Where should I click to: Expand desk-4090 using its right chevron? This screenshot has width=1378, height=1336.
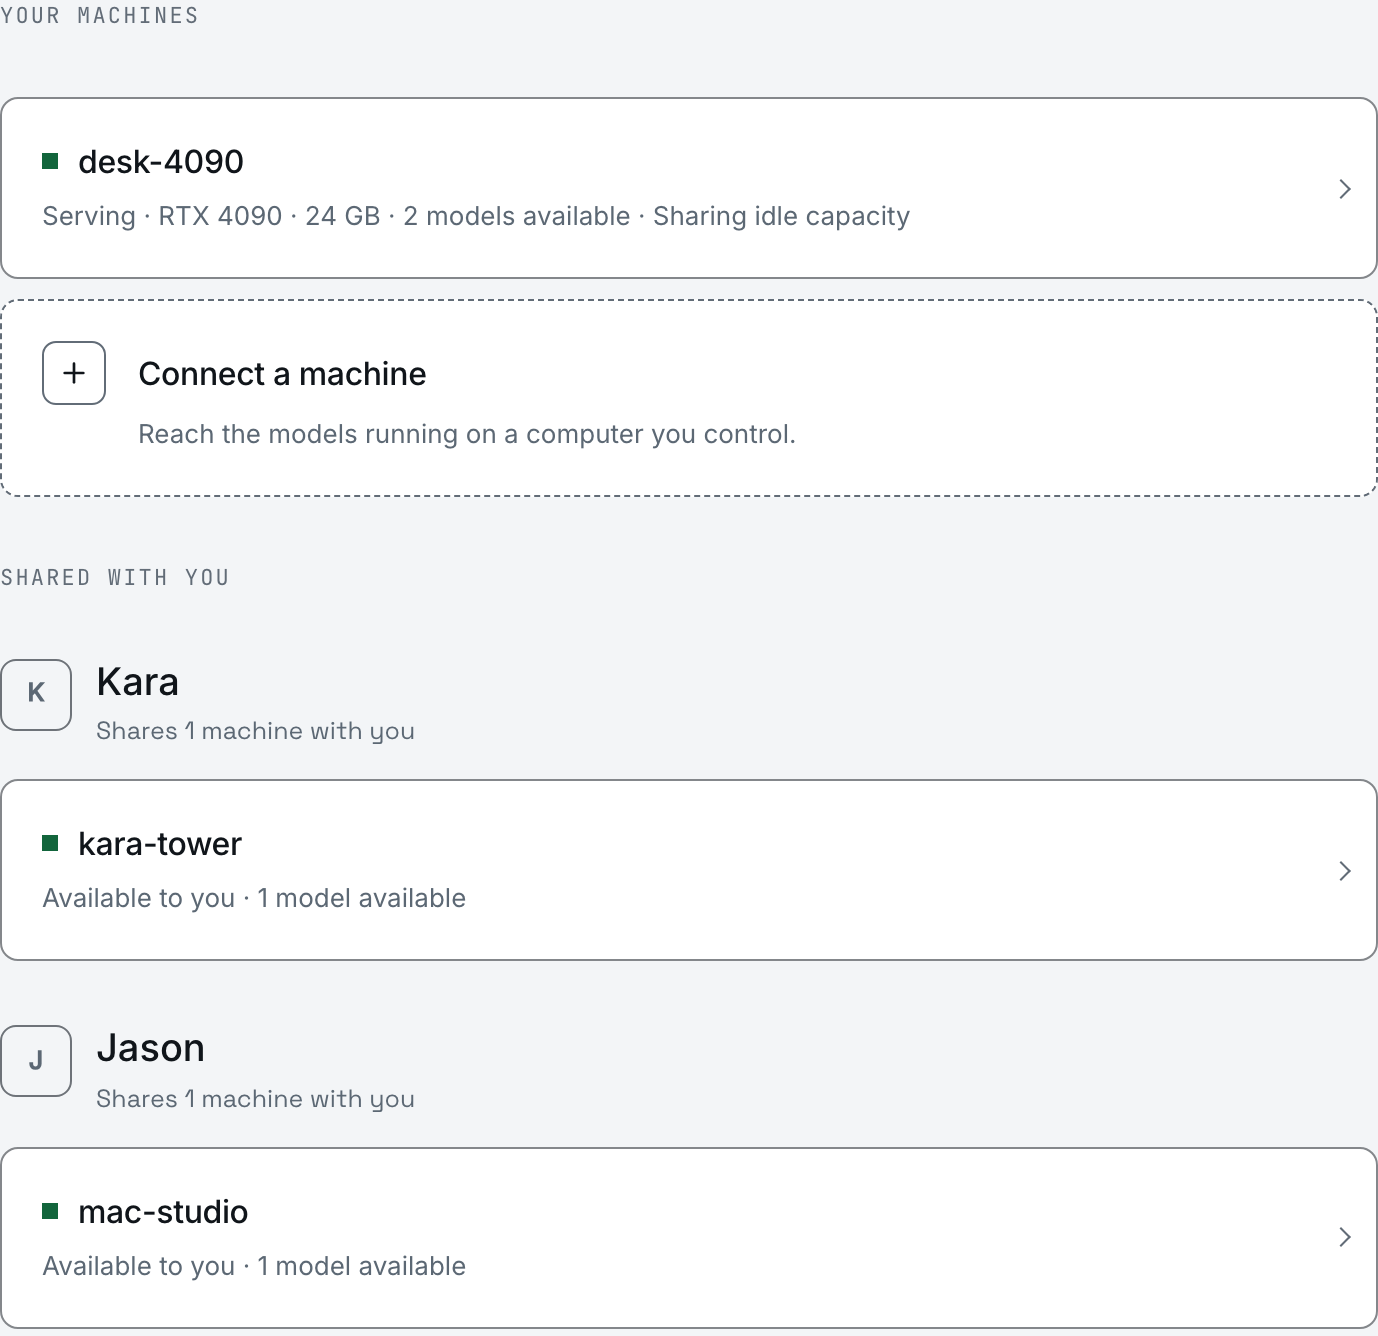click(x=1345, y=189)
